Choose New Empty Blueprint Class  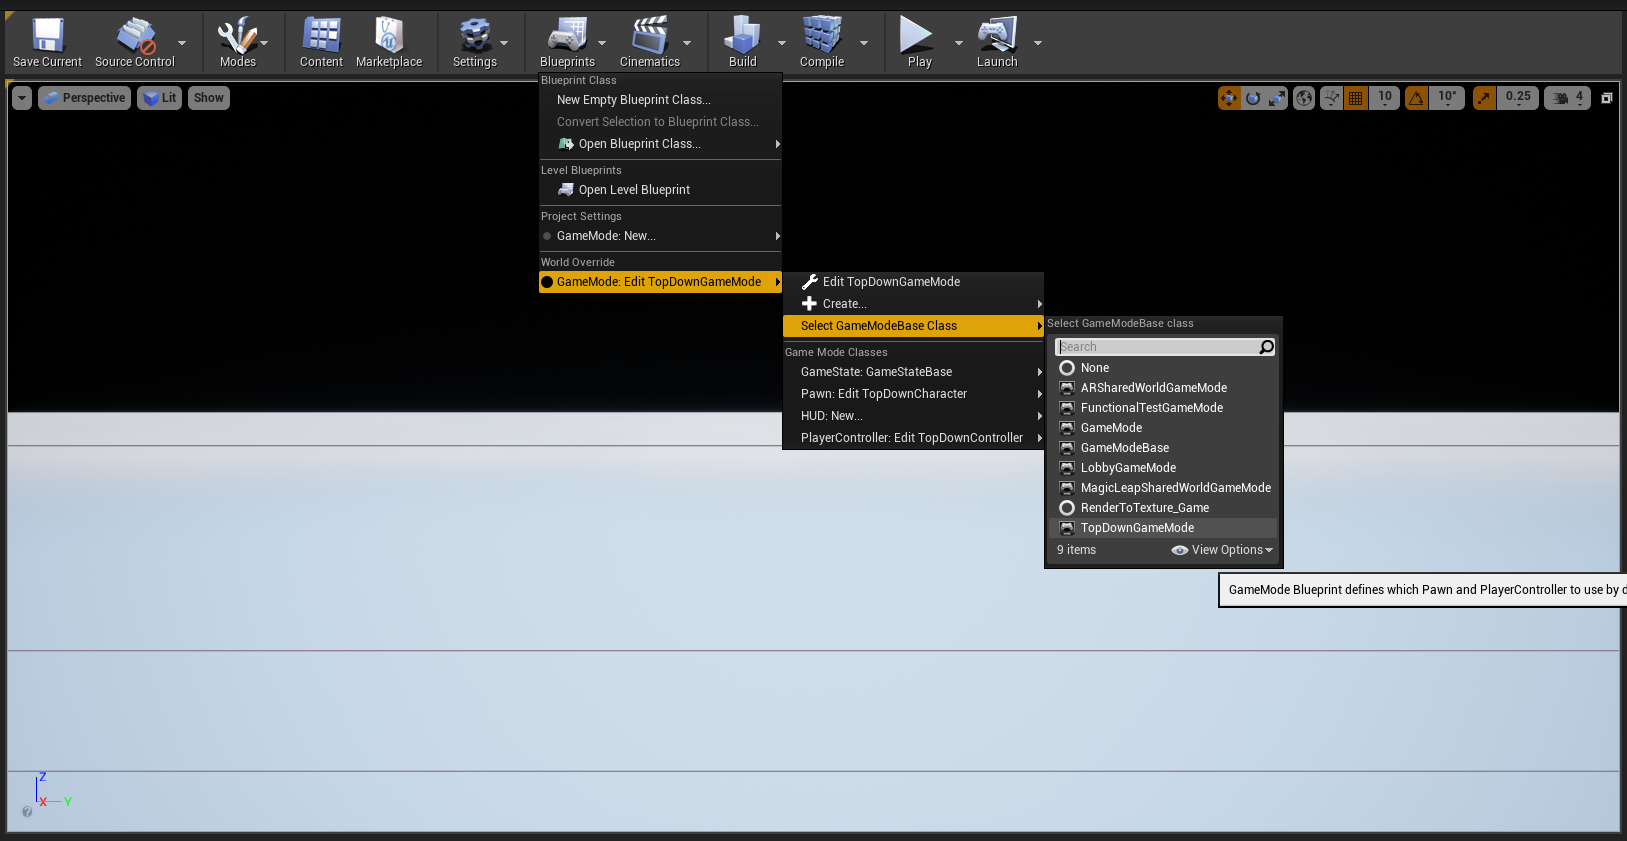click(x=660, y=100)
